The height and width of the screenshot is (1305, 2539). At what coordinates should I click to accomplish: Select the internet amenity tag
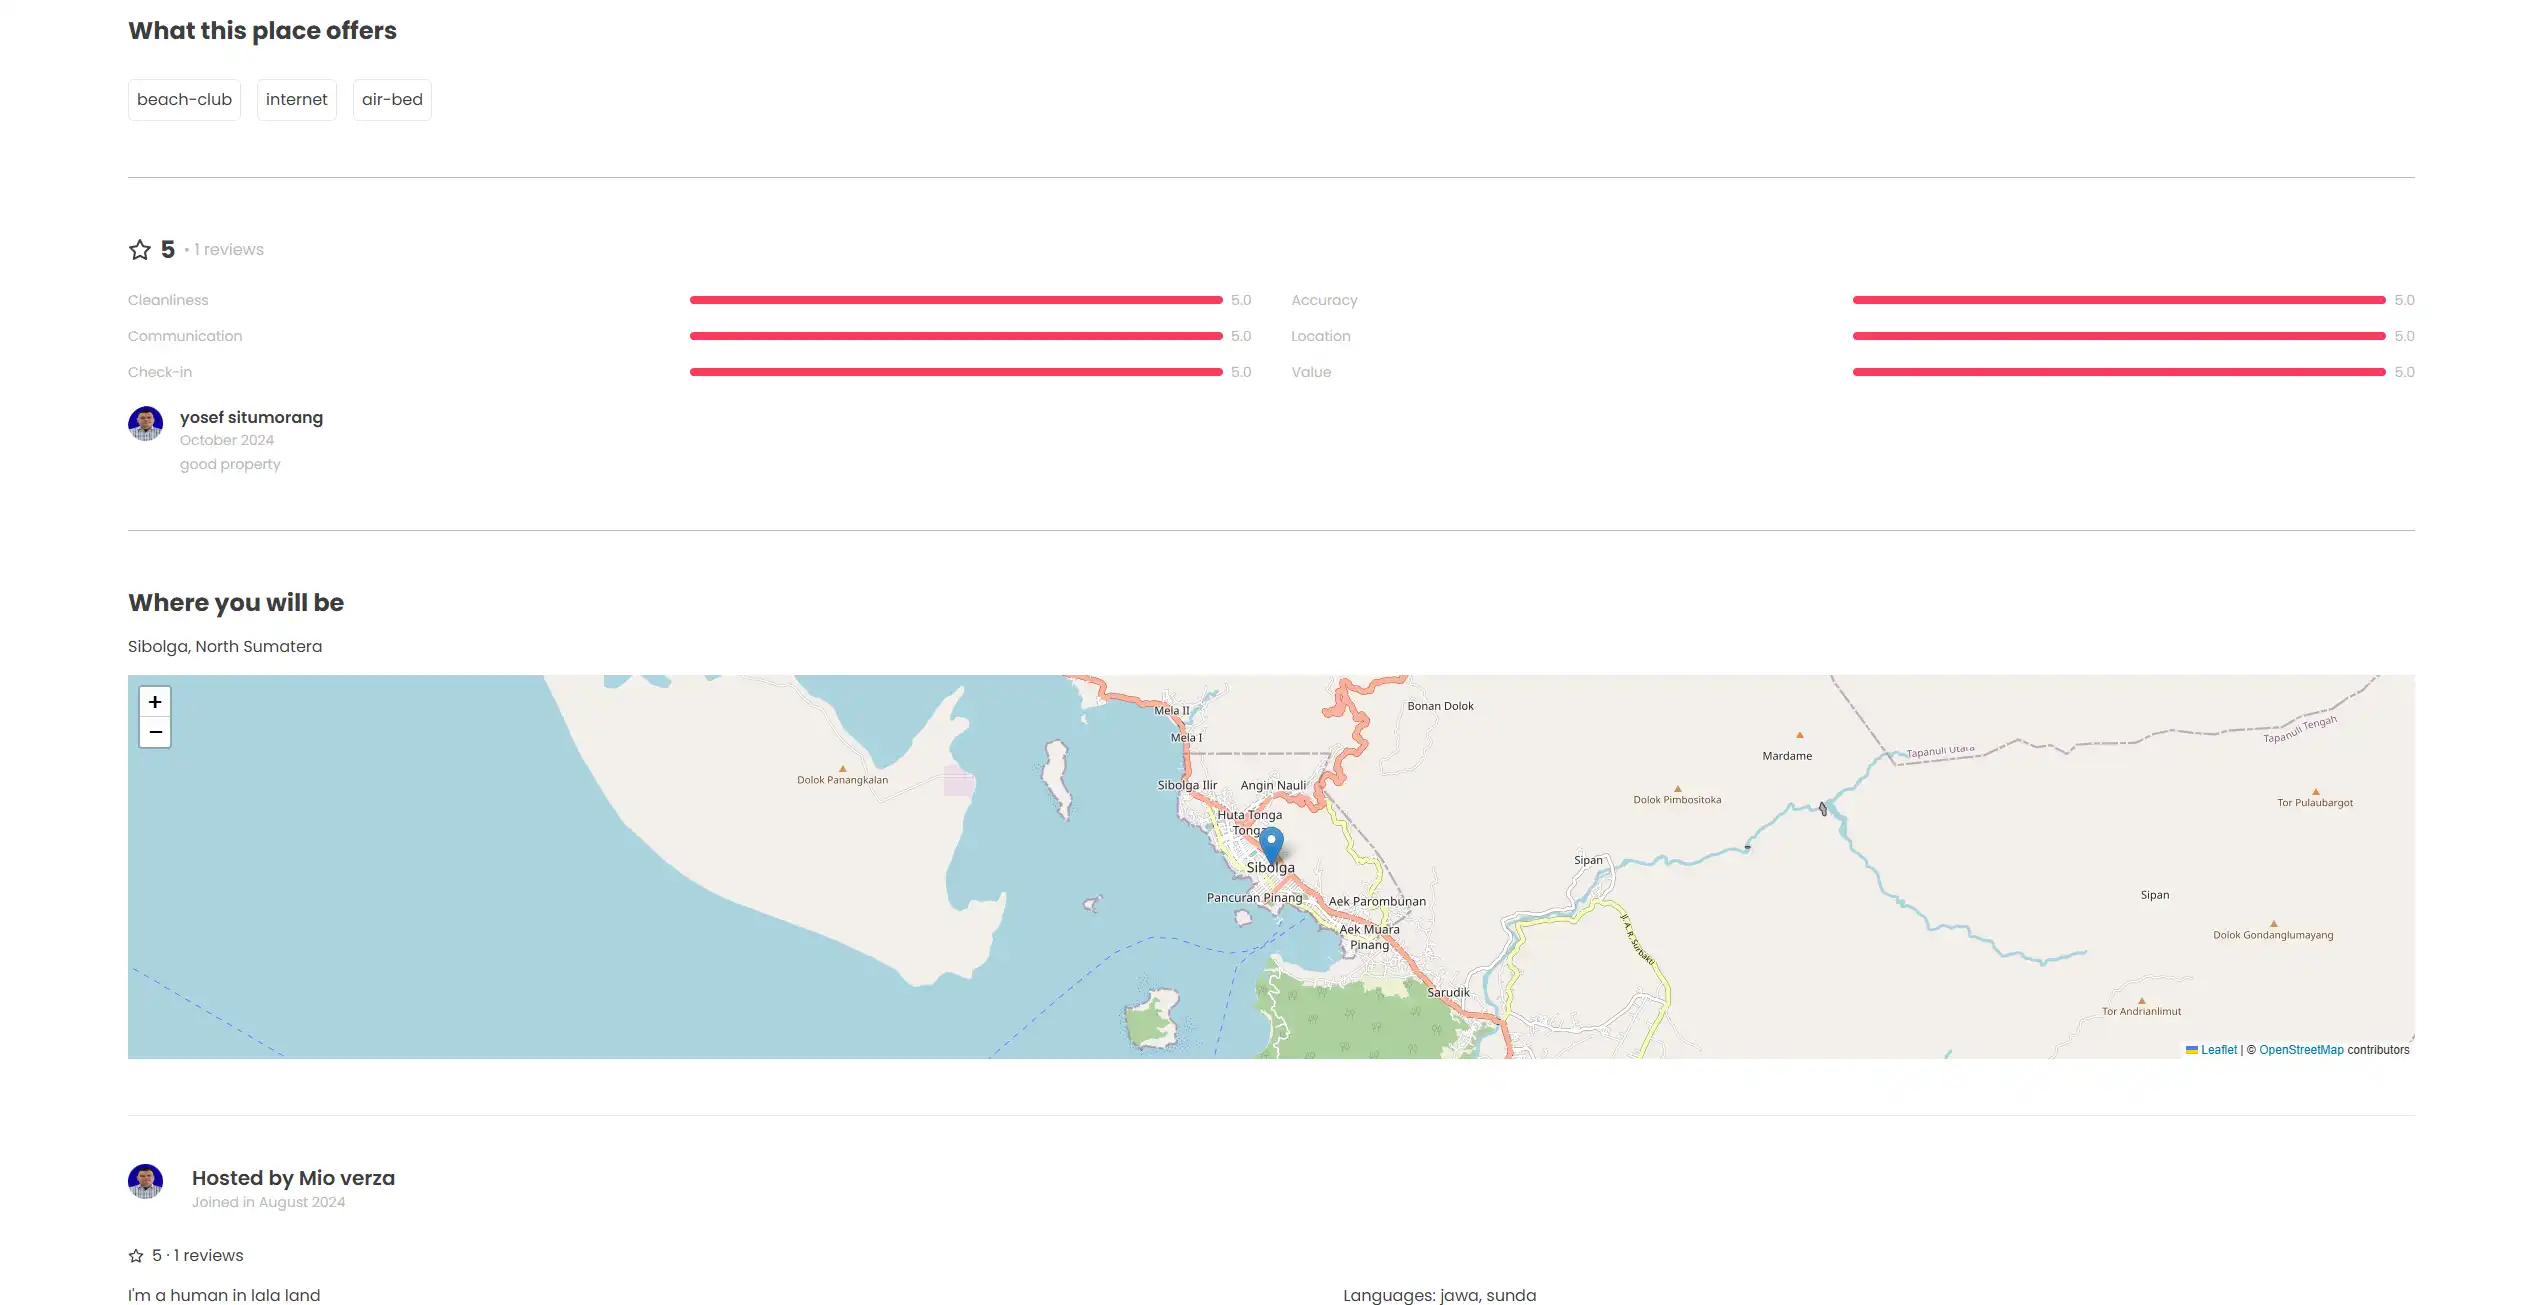(x=296, y=100)
